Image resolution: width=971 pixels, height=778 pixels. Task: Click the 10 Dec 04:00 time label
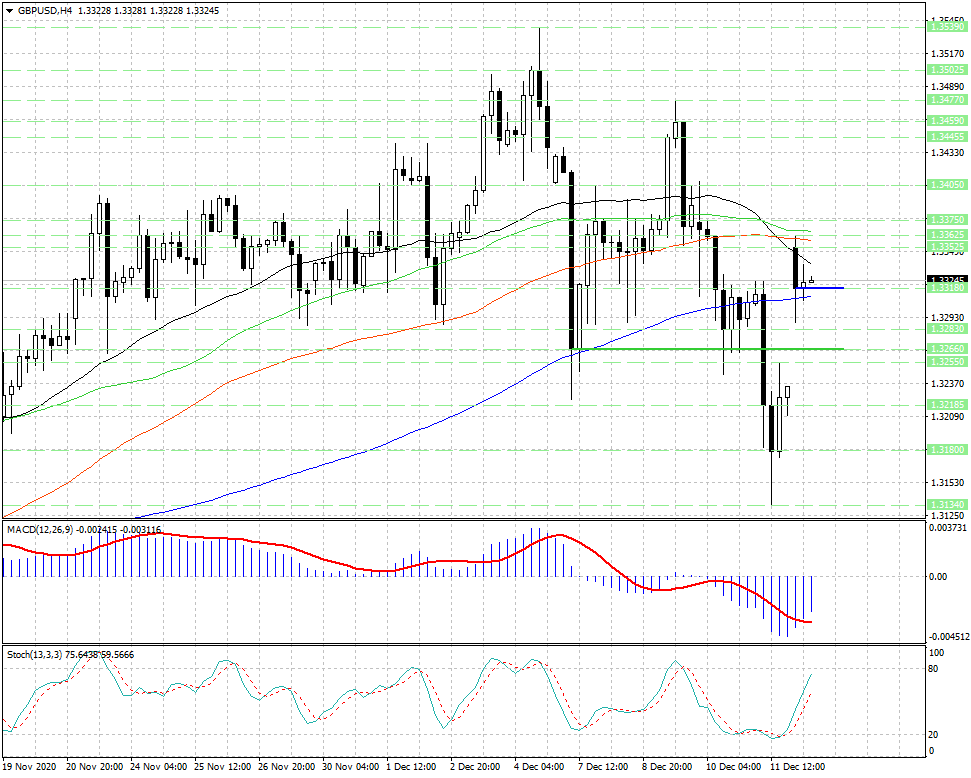coord(734,767)
